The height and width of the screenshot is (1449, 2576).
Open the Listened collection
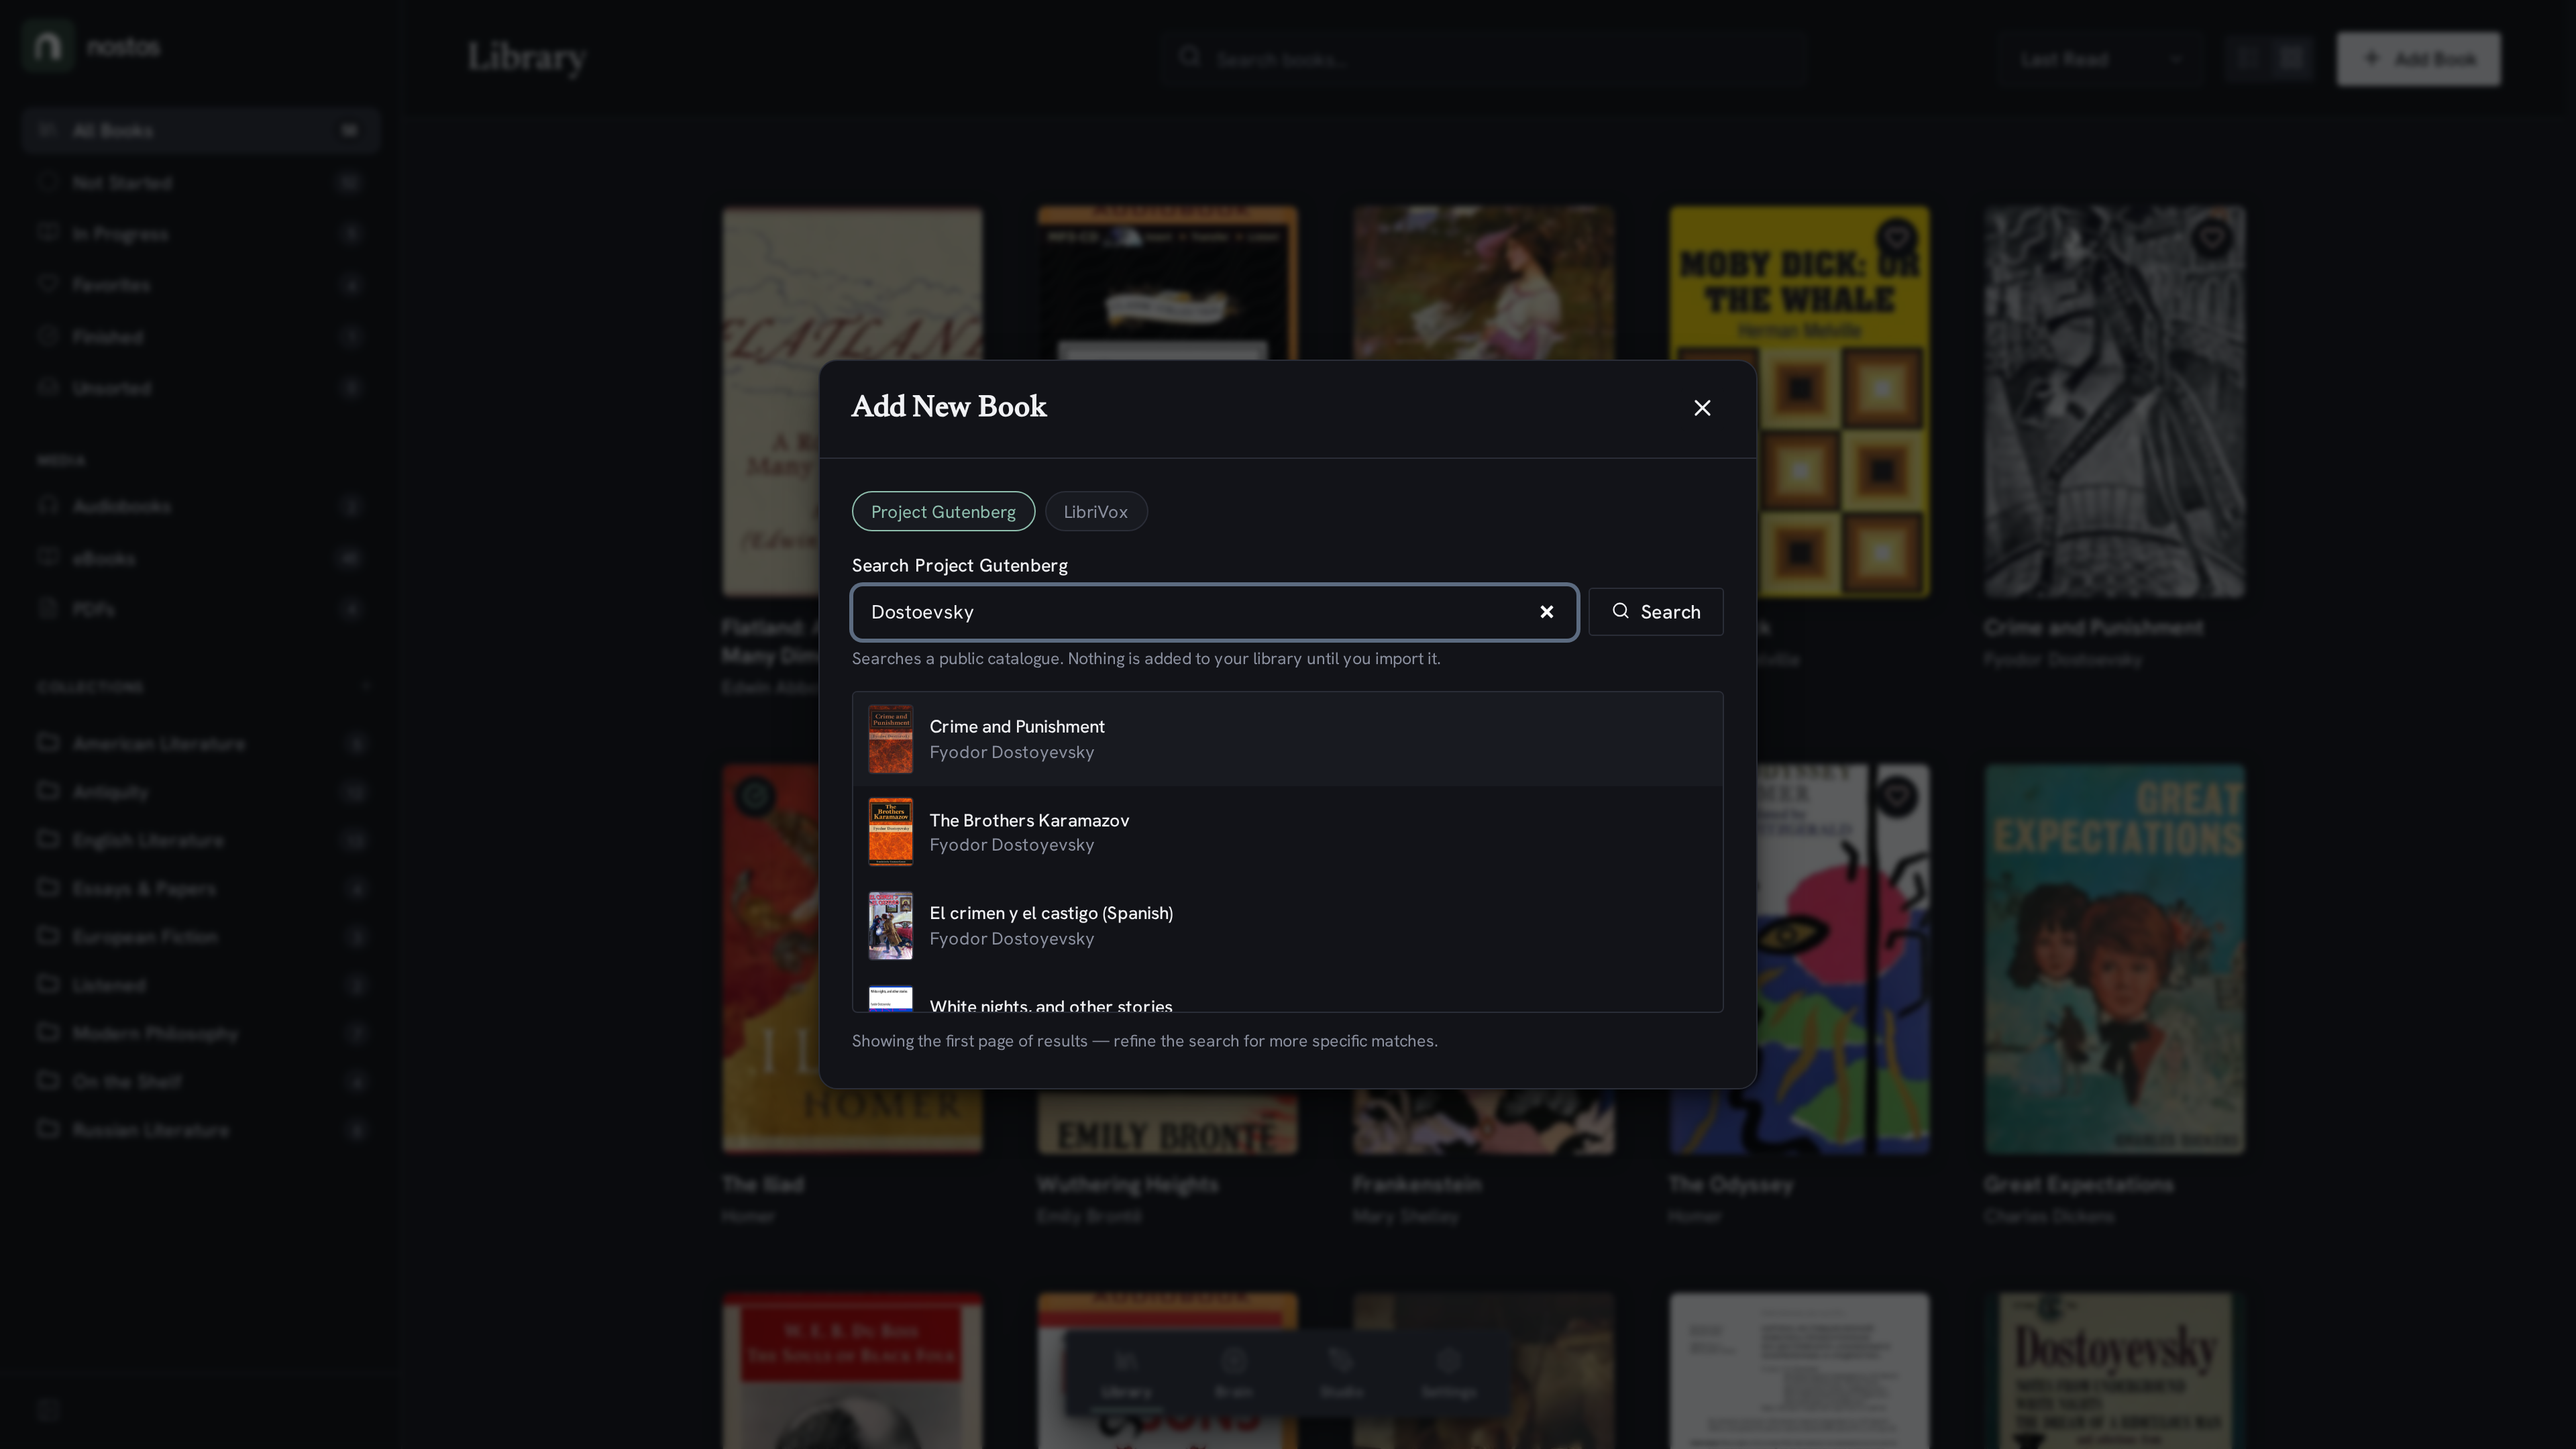tap(200, 985)
